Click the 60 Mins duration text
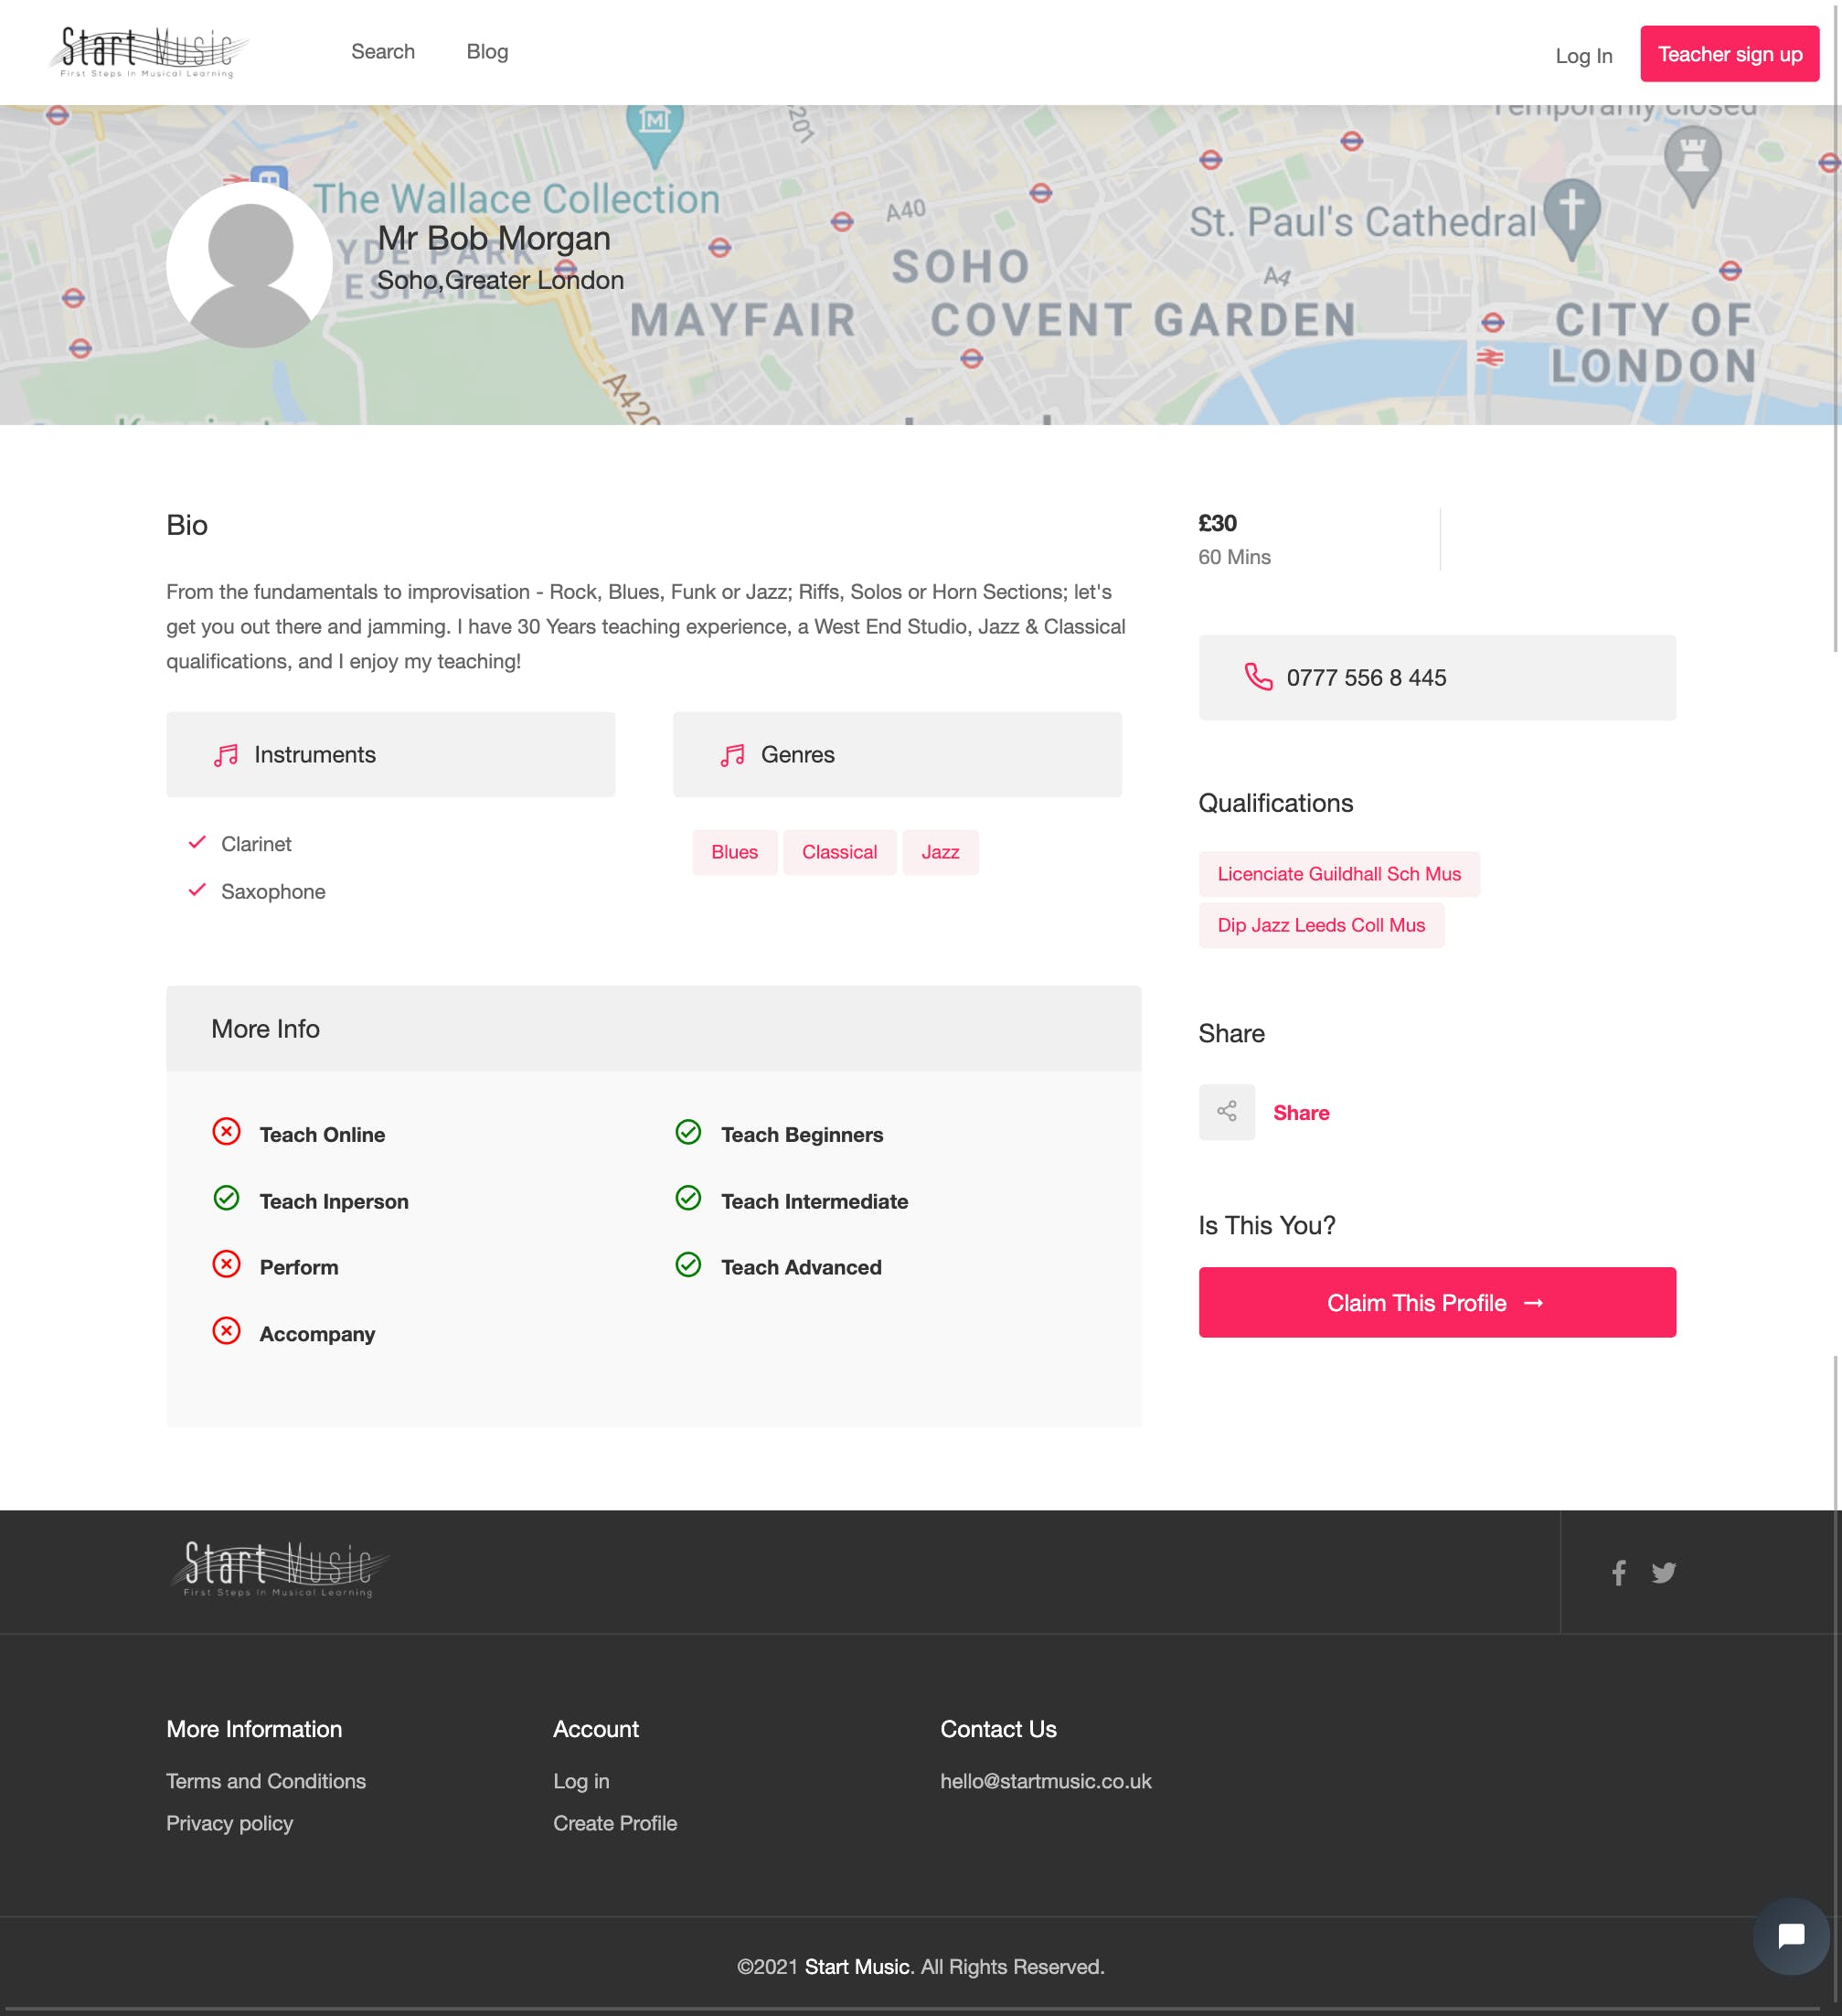Image resolution: width=1842 pixels, height=2016 pixels. [1234, 557]
